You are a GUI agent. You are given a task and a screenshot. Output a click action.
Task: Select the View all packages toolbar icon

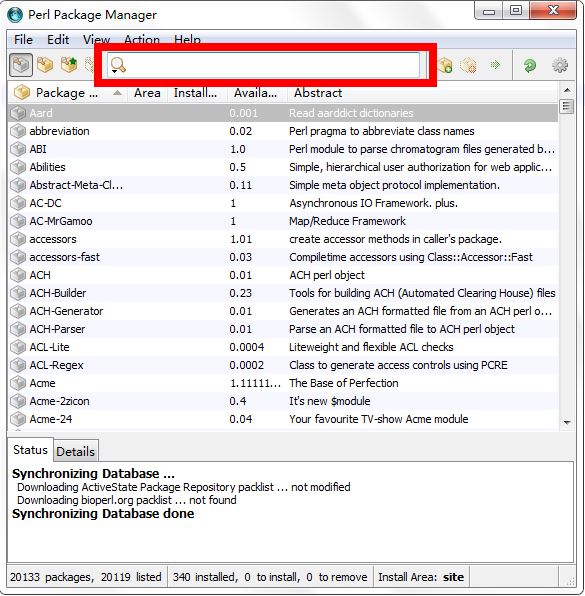point(21,65)
